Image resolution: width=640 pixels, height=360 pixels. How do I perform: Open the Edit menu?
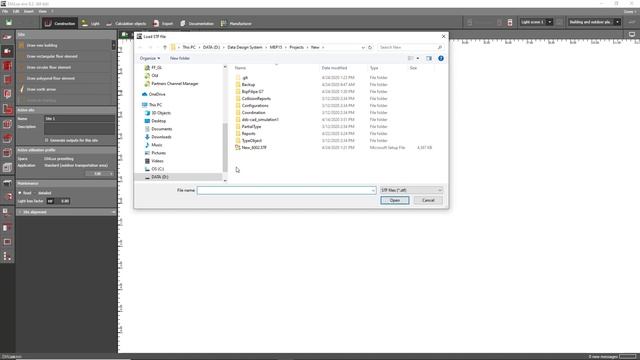pos(16,11)
